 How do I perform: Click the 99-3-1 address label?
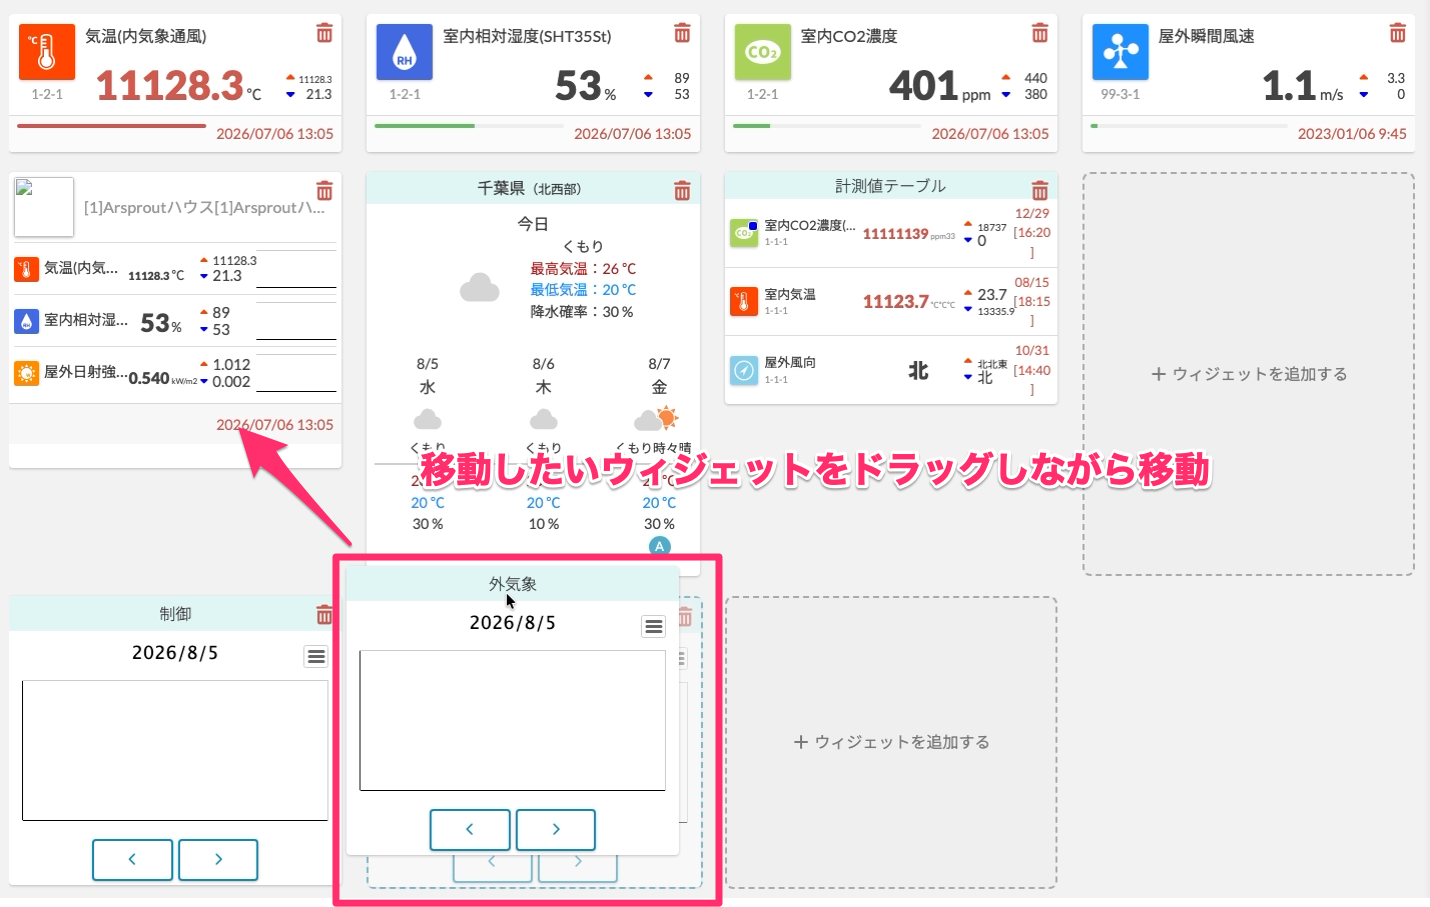(1120, 94)
